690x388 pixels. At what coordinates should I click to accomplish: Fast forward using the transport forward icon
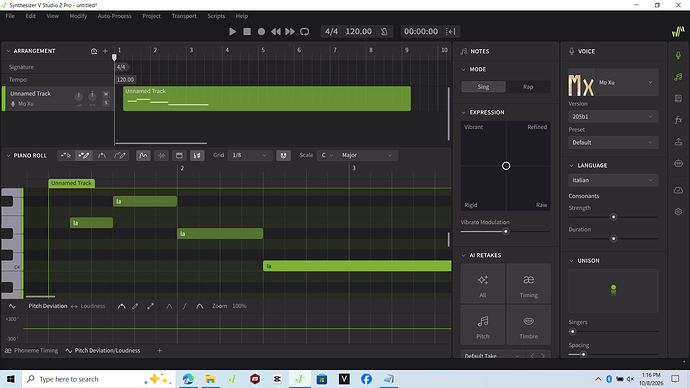point(290,31)
